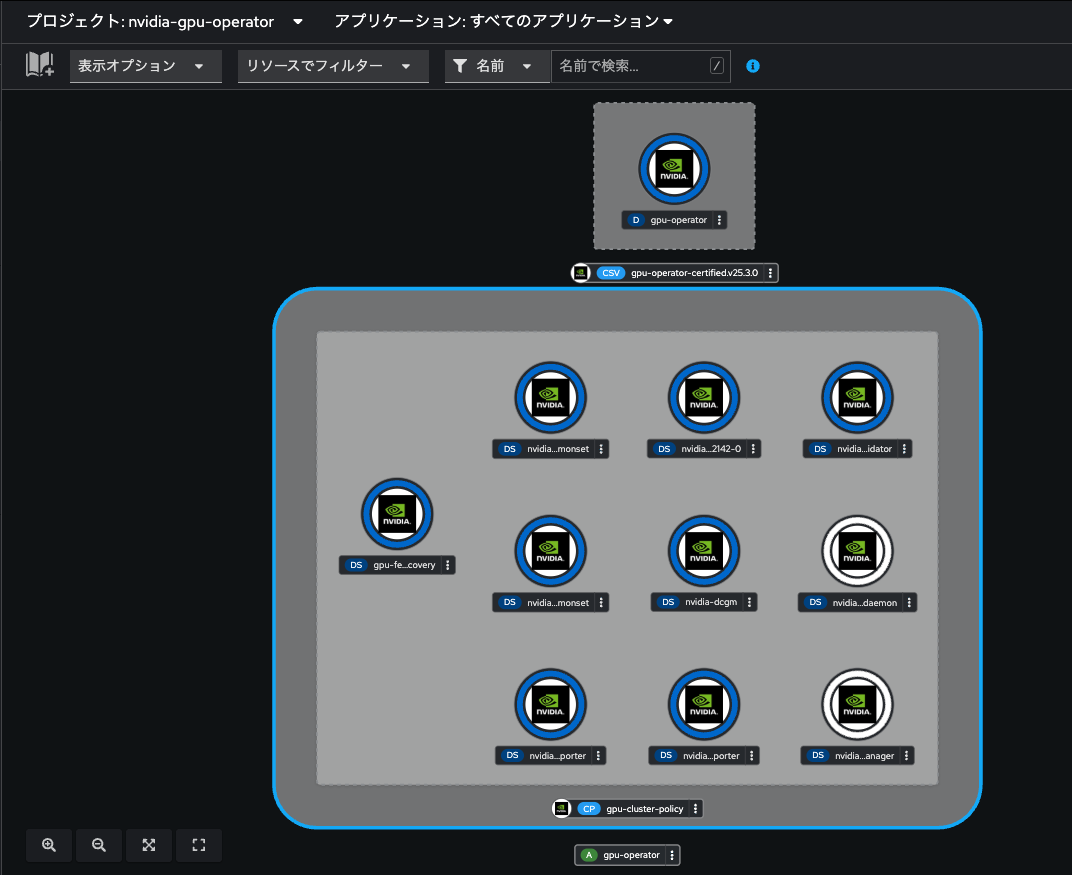
Task: Open the 名前 filter type dropdown
Action: pyautogui.click(x=497, y=66)
